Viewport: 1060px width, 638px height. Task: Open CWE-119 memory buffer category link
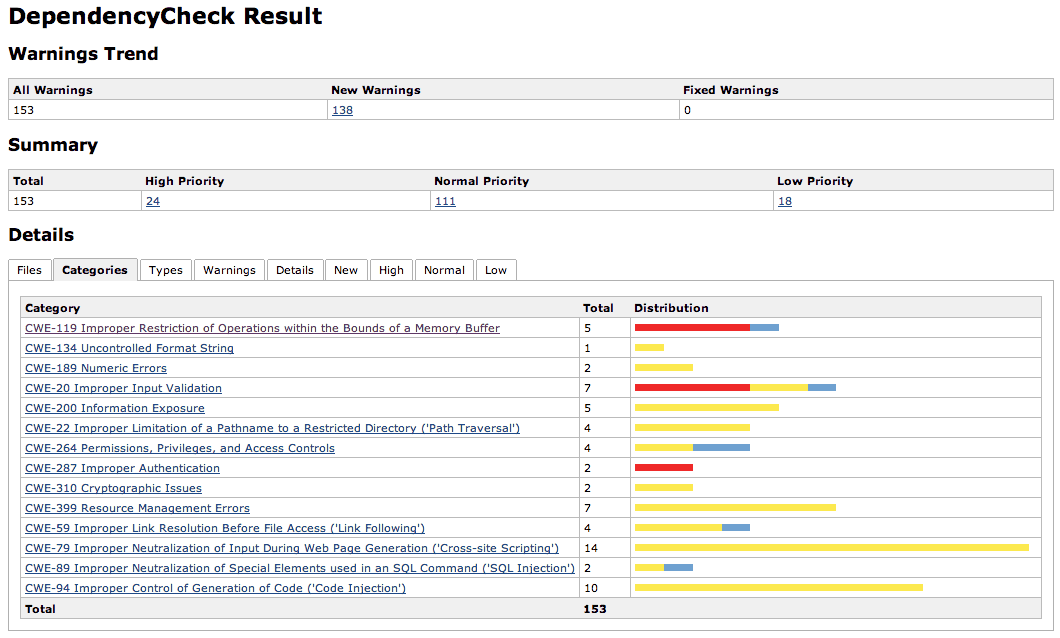(x=262, y=328)
